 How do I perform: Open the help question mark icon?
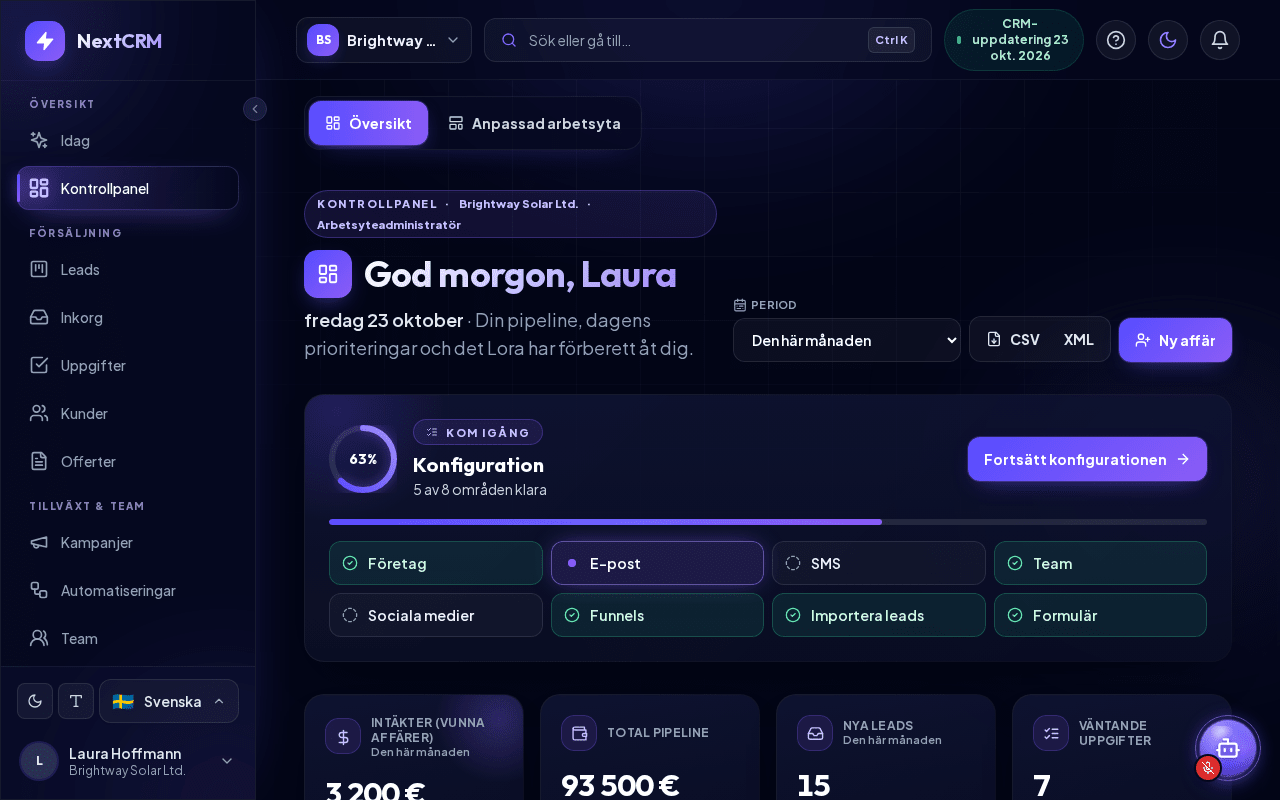click(x=1116, y=40)
